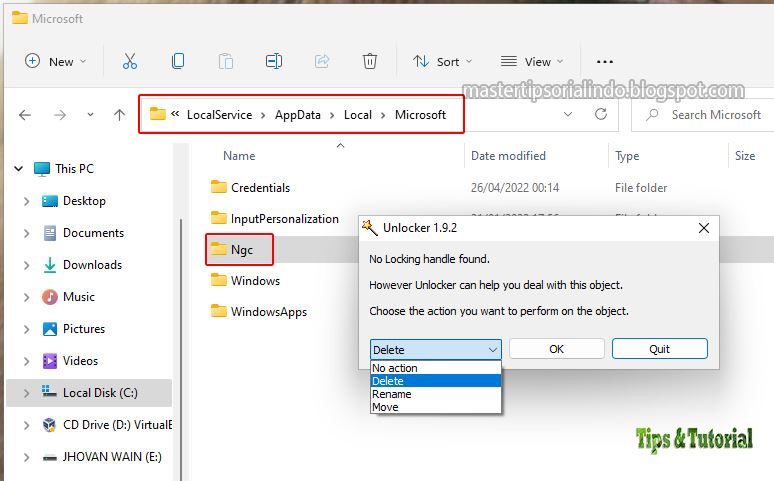Expand address bar history dropdown

coord(568,115)
